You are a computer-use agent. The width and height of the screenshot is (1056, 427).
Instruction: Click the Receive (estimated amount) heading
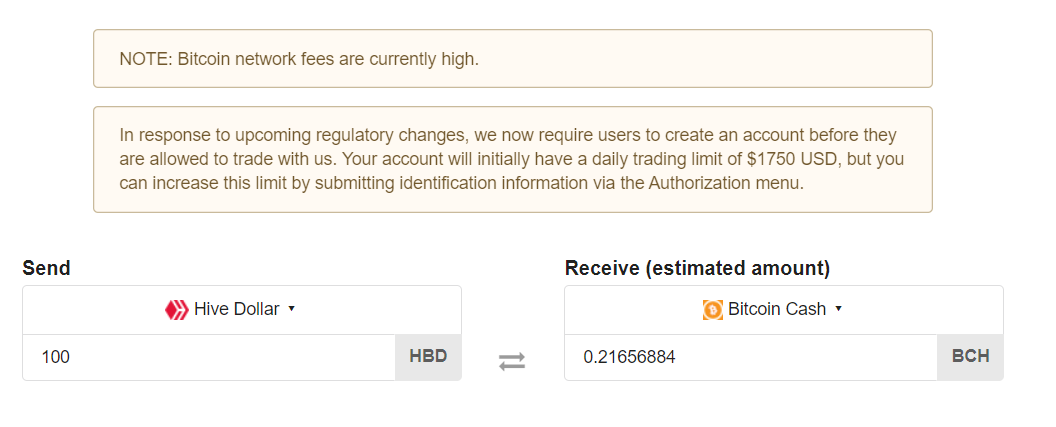click(697, 268)
